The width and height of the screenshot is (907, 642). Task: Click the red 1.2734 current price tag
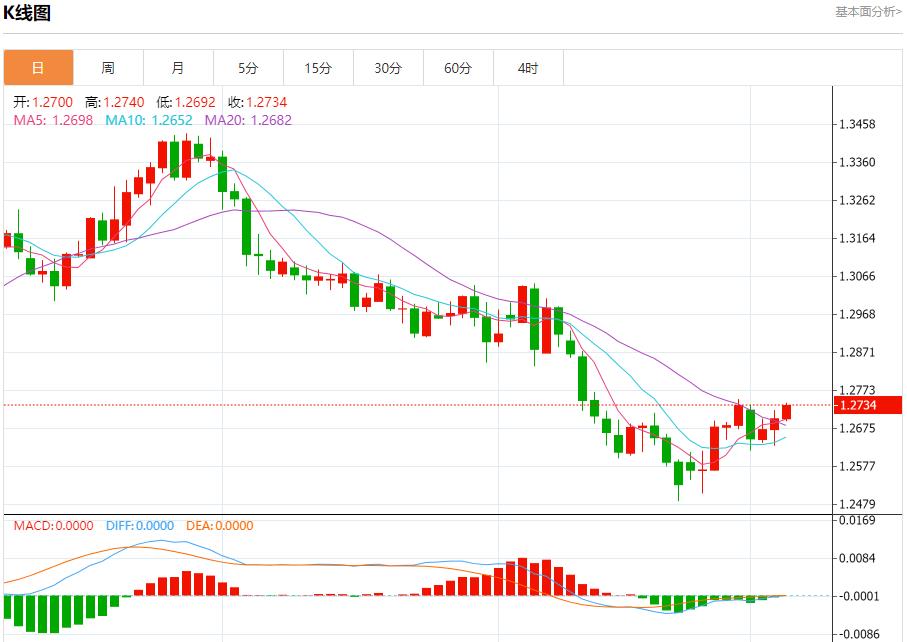click(x=868, y=405)
